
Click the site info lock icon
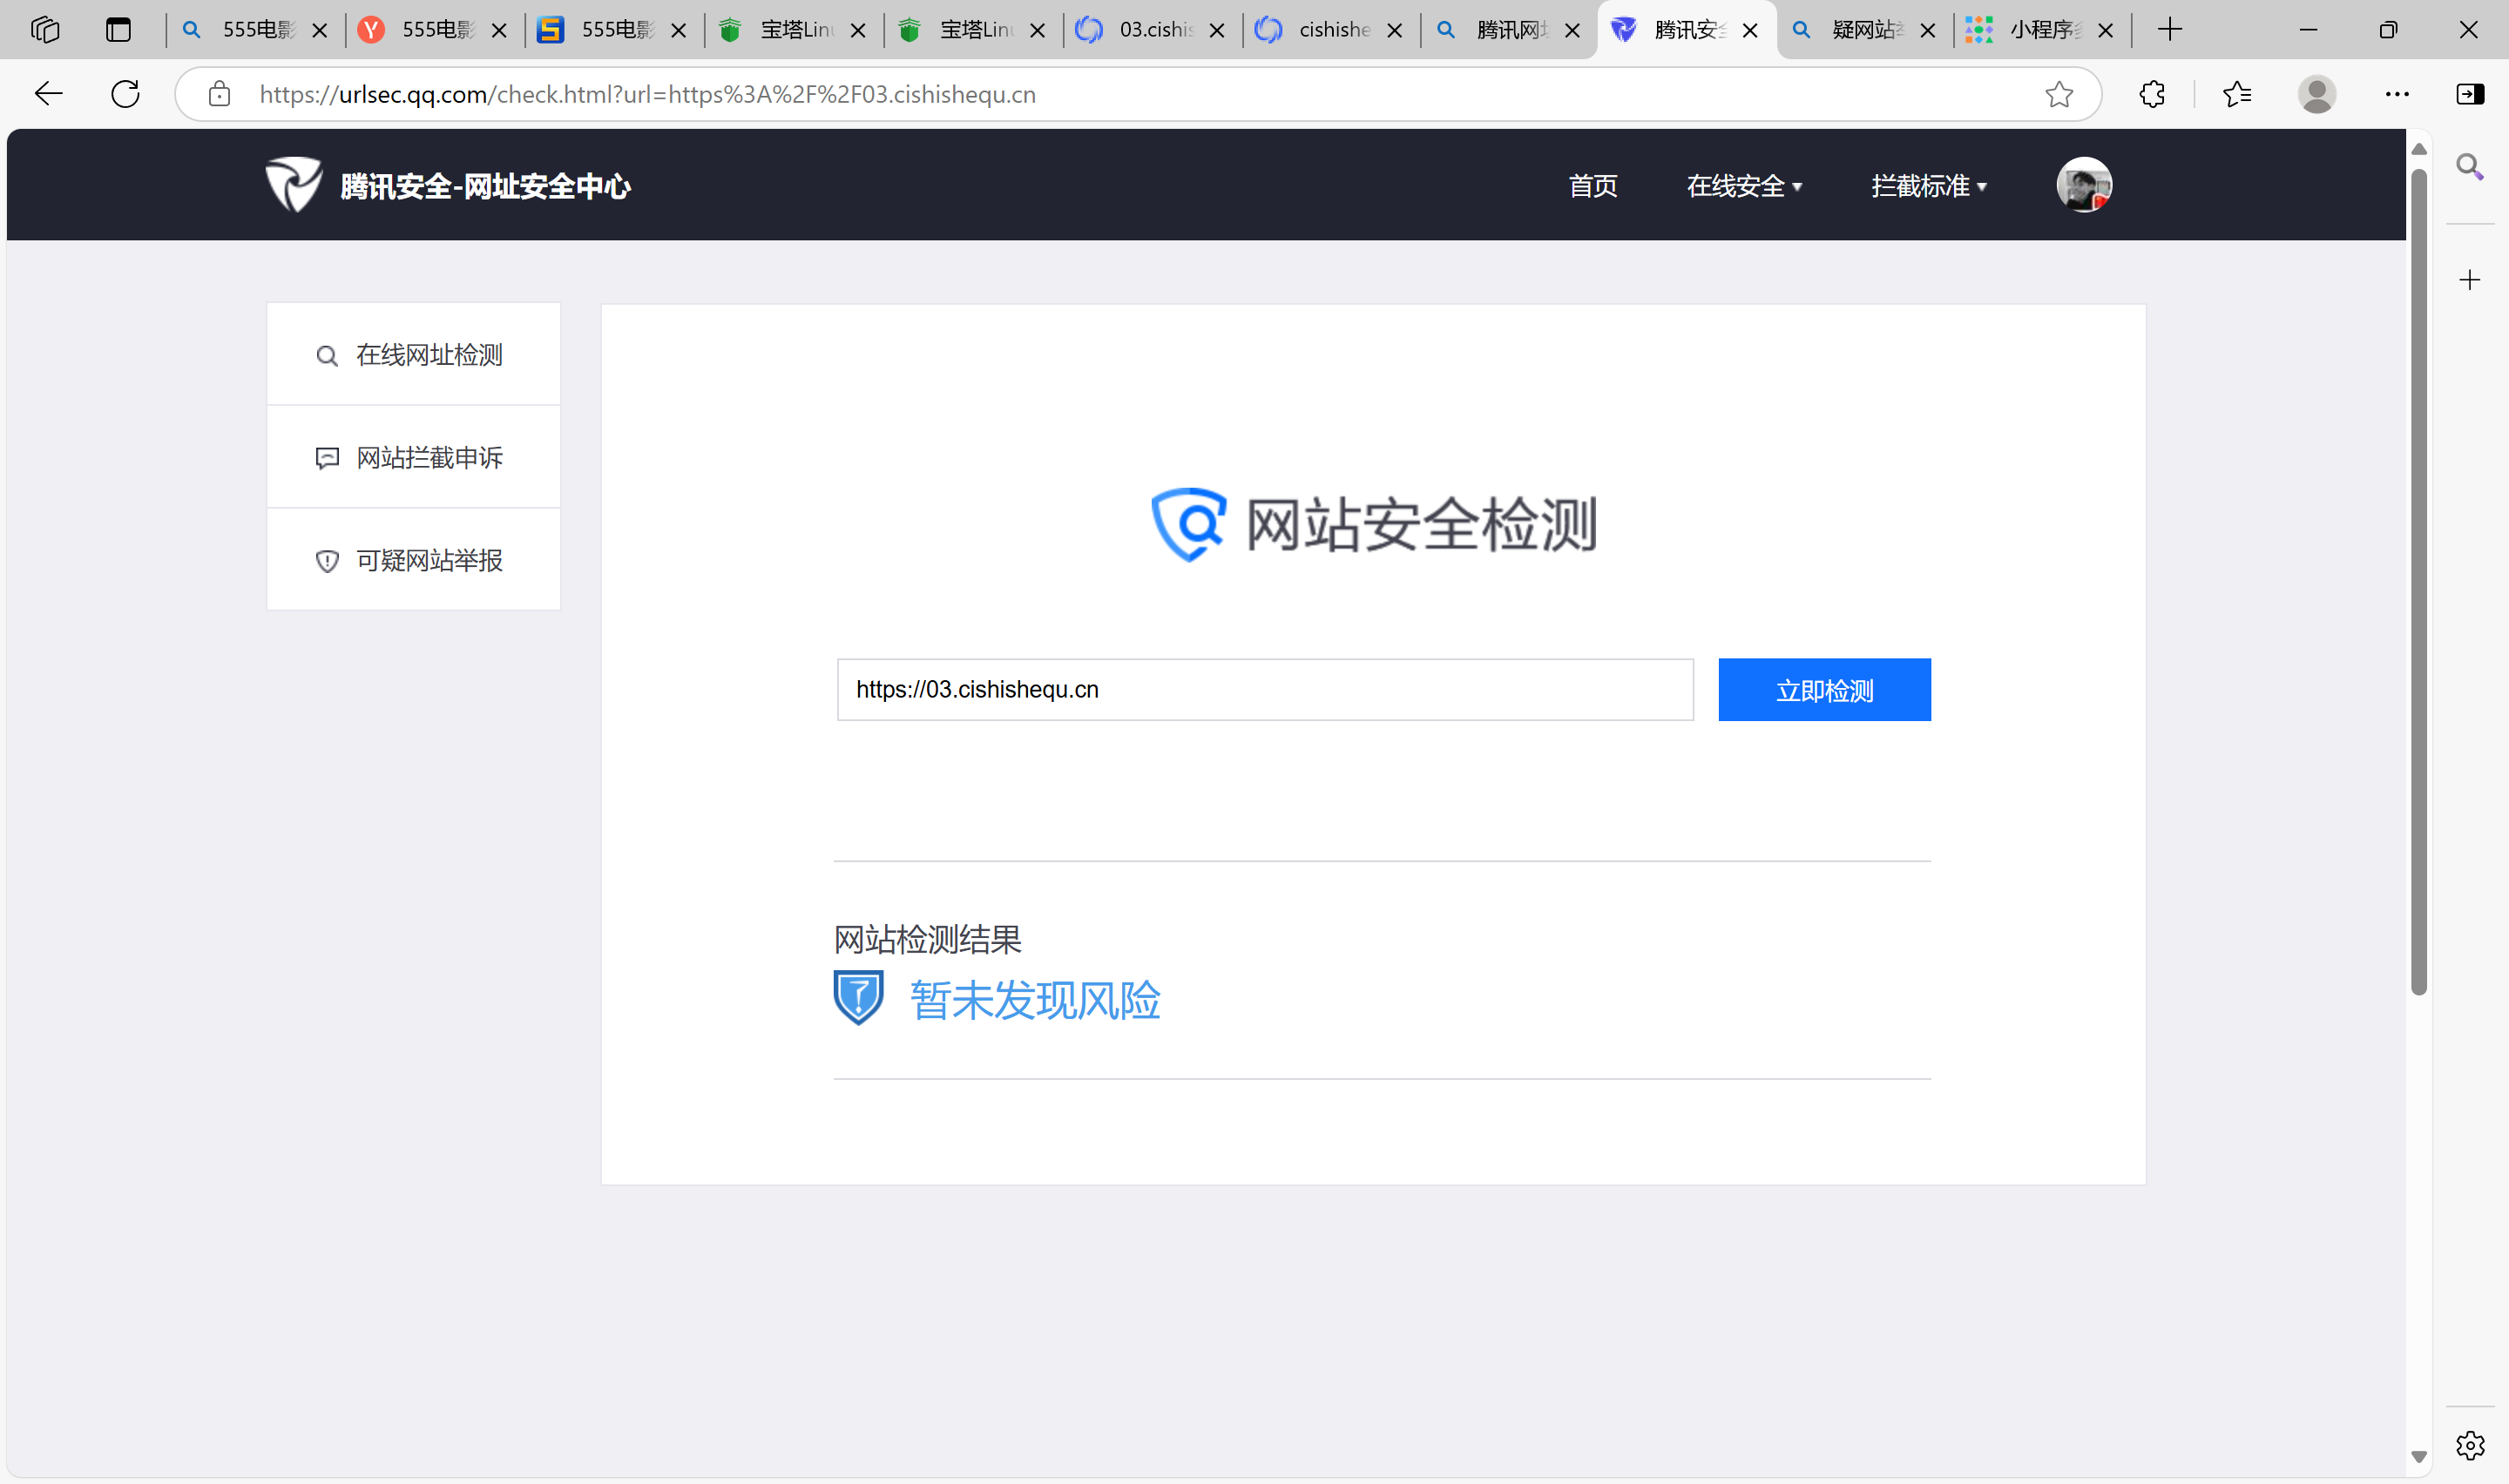219,94
